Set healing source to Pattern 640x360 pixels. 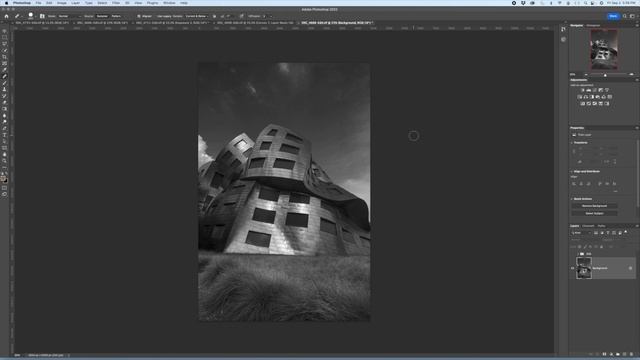point(116,16)
